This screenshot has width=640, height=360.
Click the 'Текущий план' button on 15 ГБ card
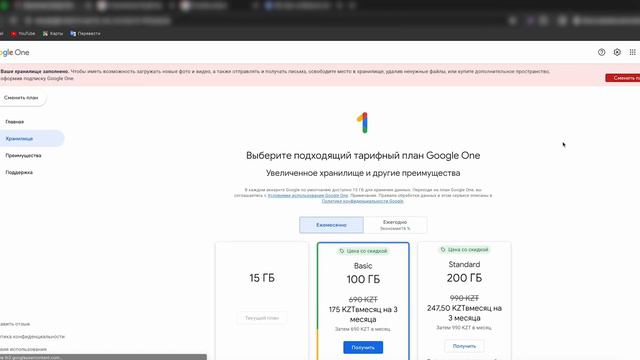click(262, 318)
